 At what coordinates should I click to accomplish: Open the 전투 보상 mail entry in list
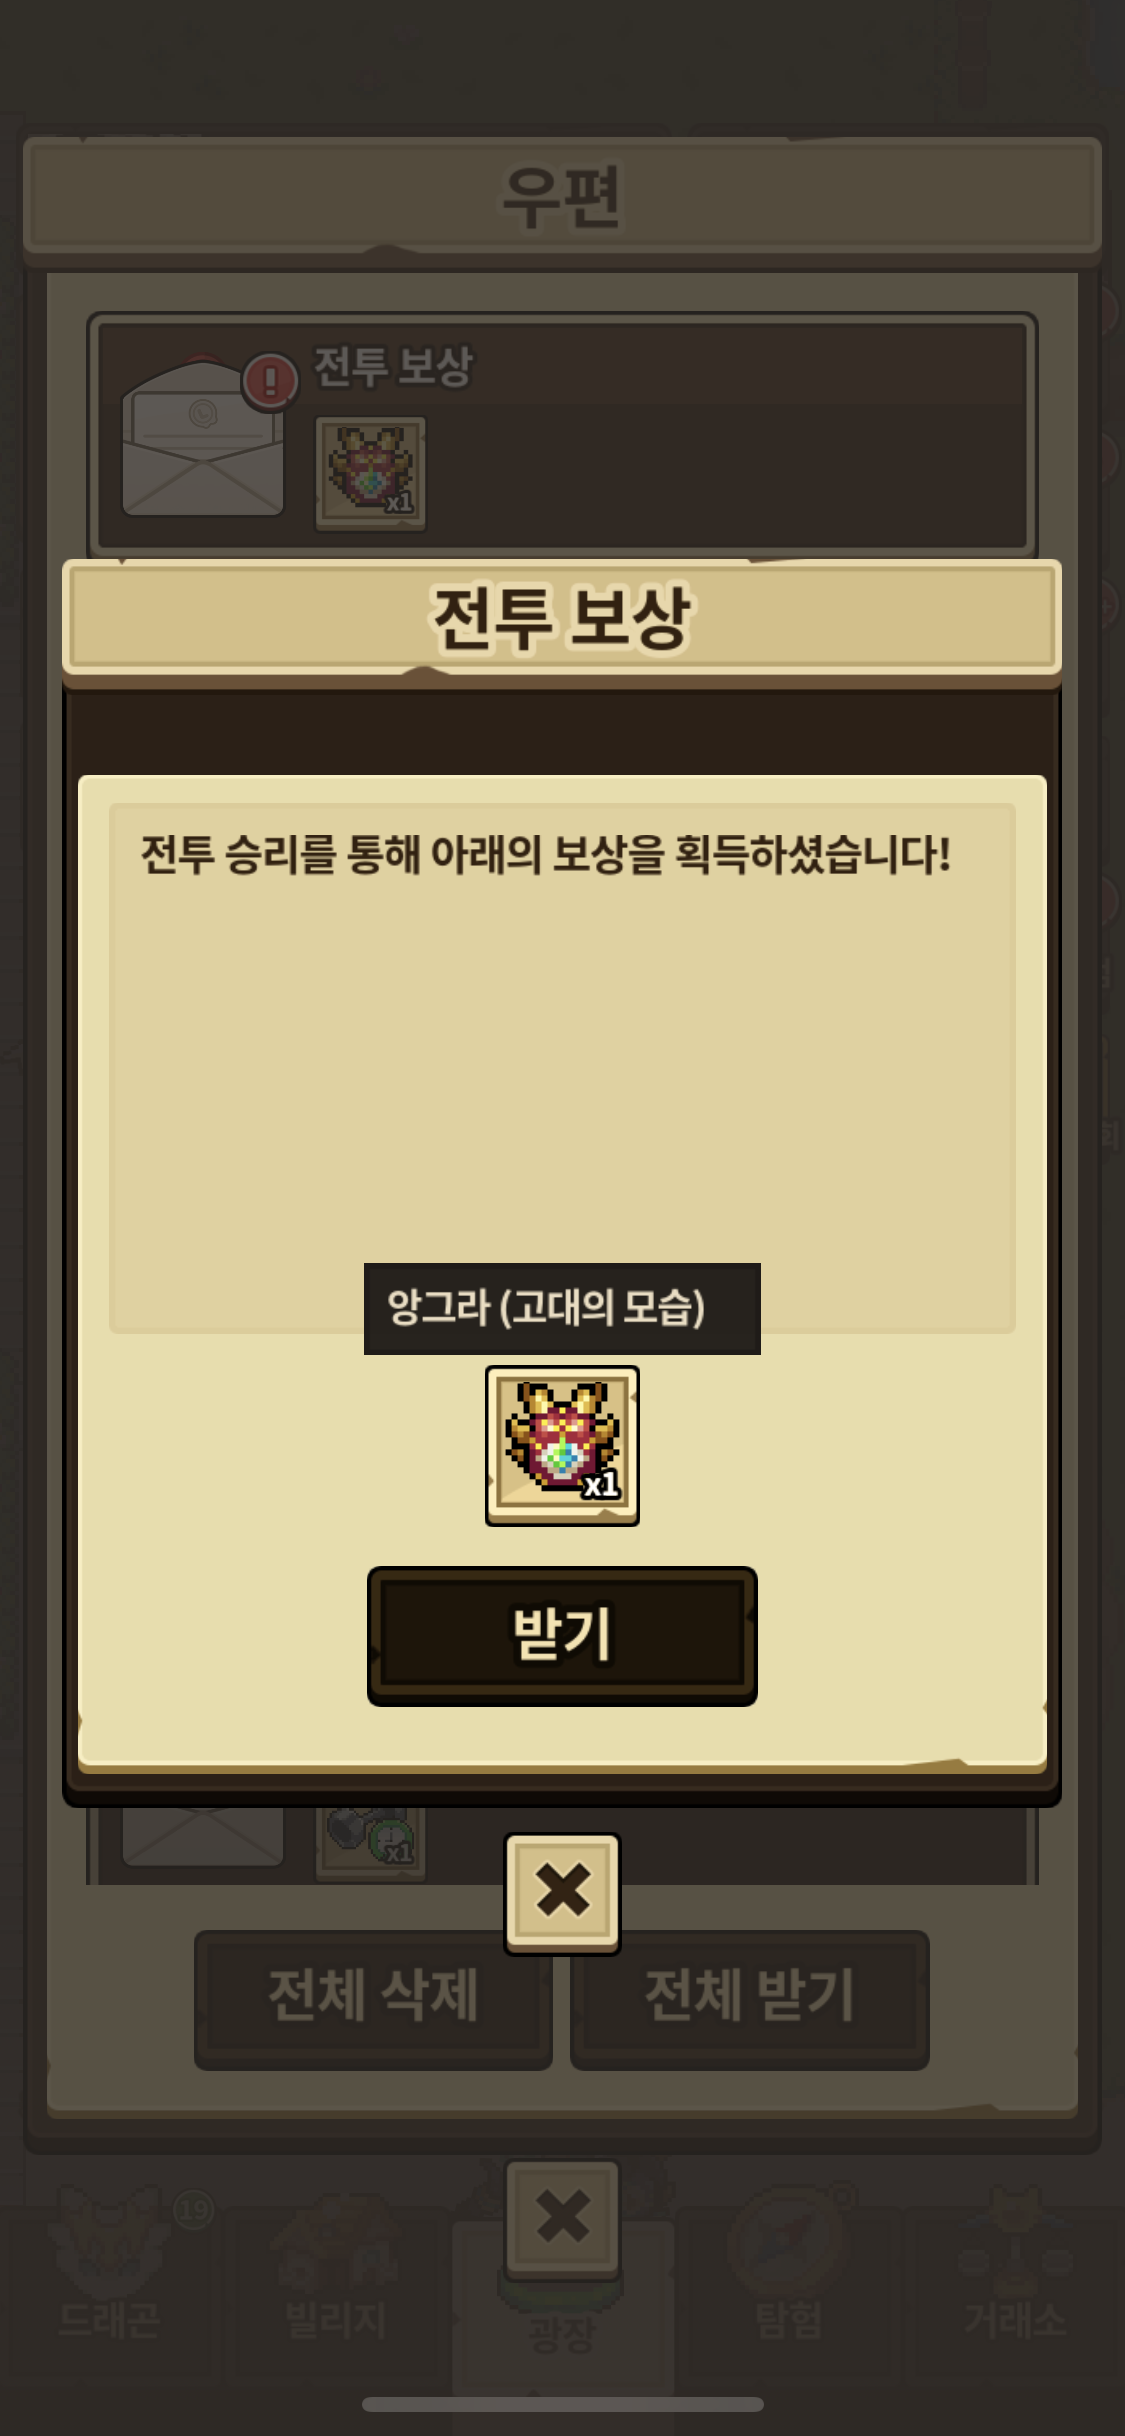pyautogui.click(x=562, y=436)
